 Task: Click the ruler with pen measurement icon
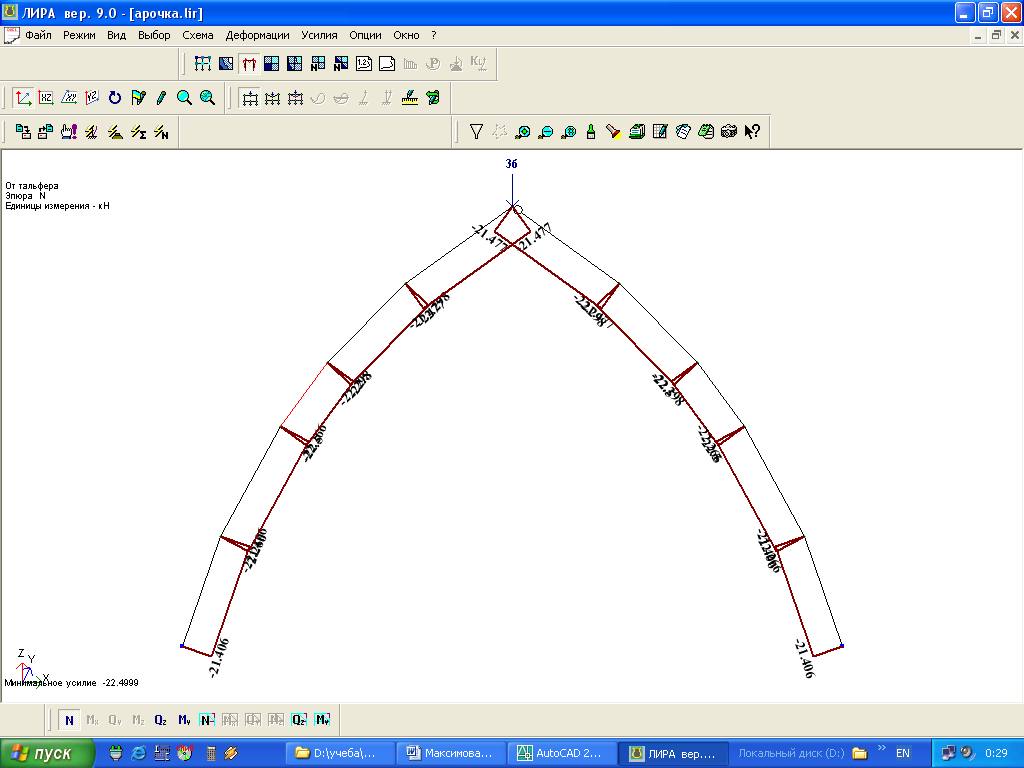point(409,98)
